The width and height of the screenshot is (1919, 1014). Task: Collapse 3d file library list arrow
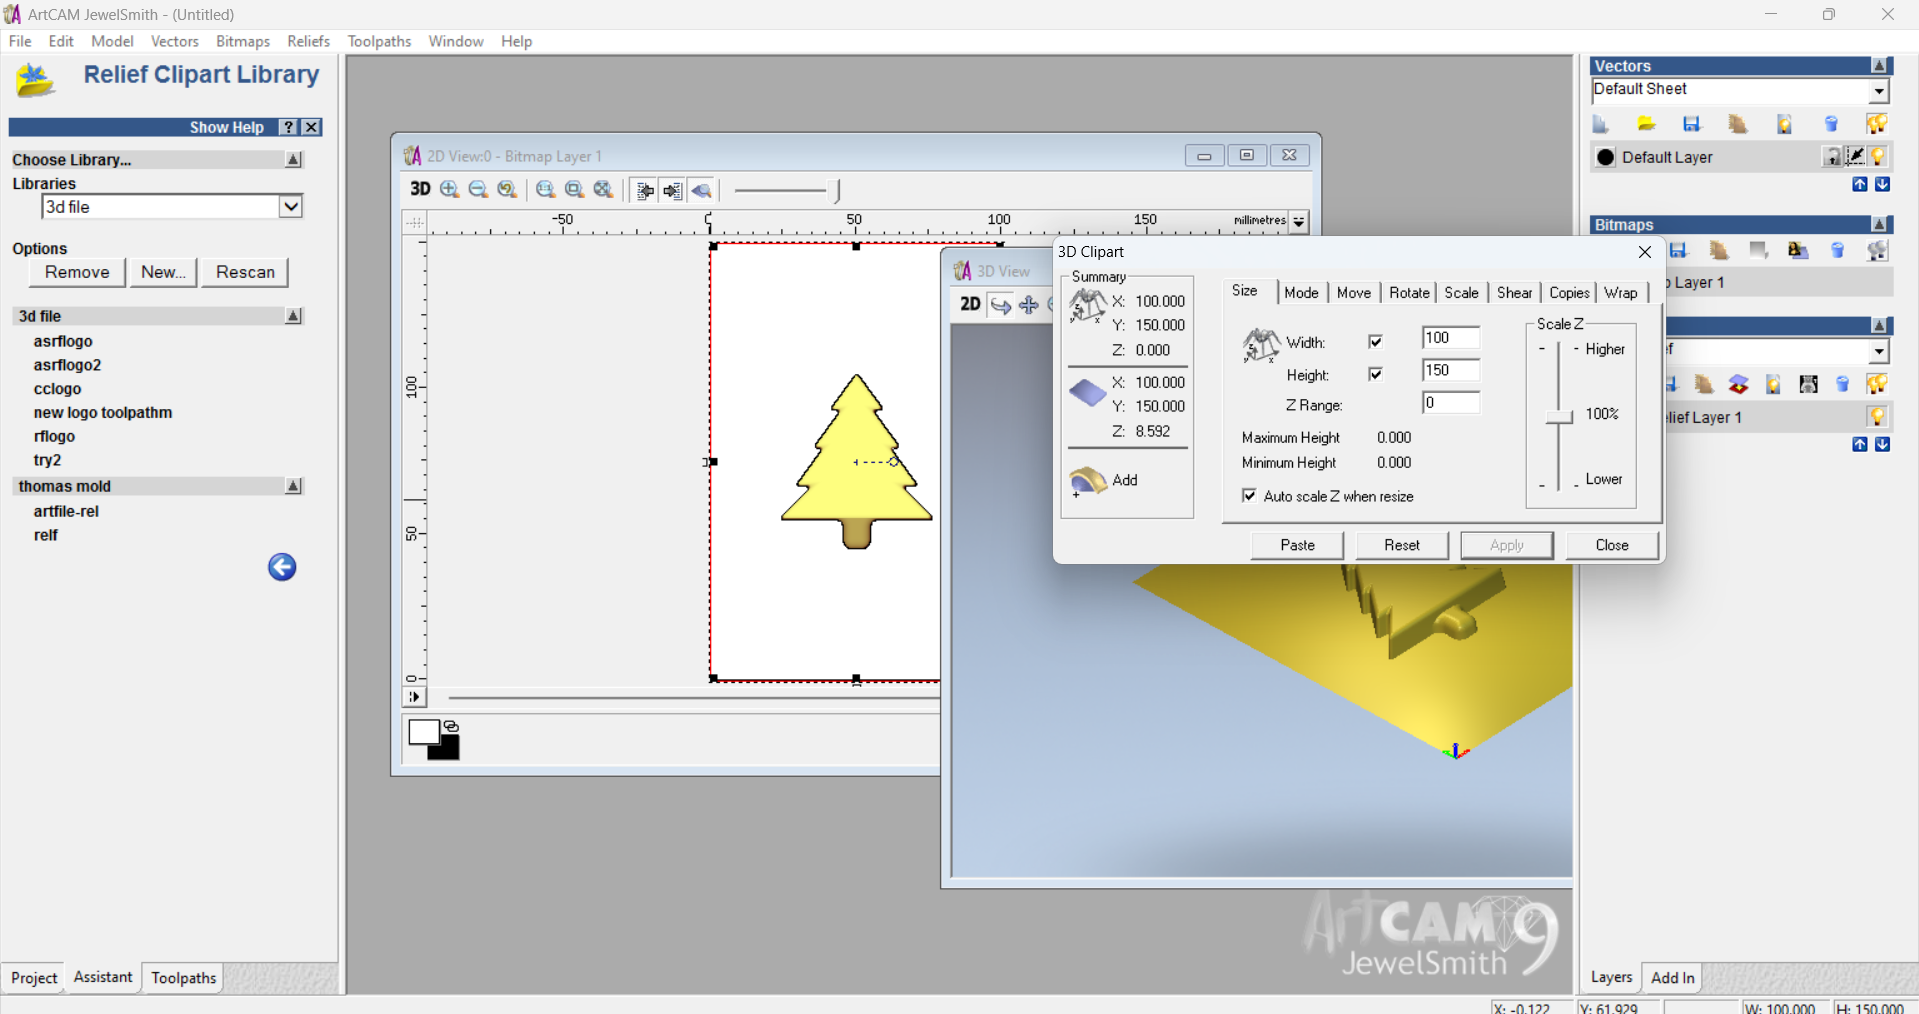(293, 316)
